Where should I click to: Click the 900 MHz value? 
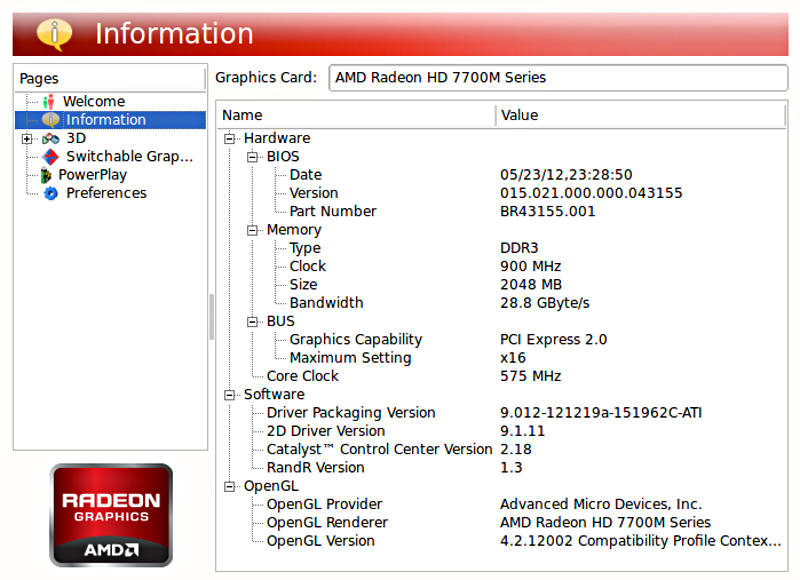click(531, 267)
